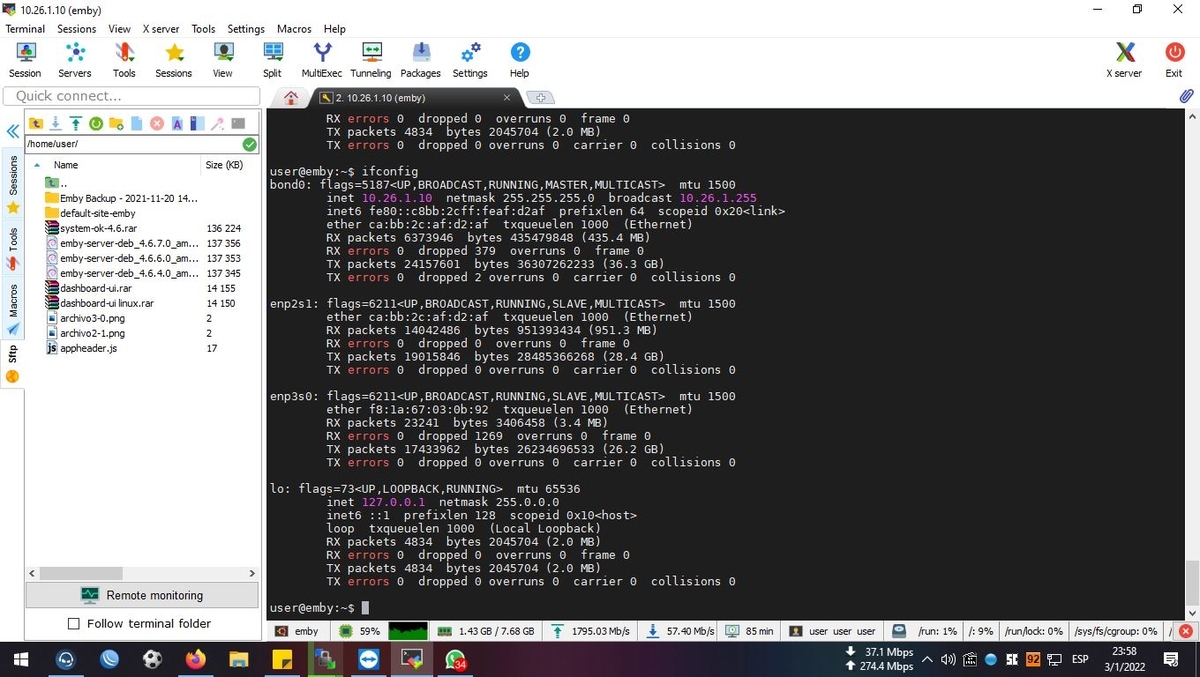Open the X server menu

click(x=161, y=29)
